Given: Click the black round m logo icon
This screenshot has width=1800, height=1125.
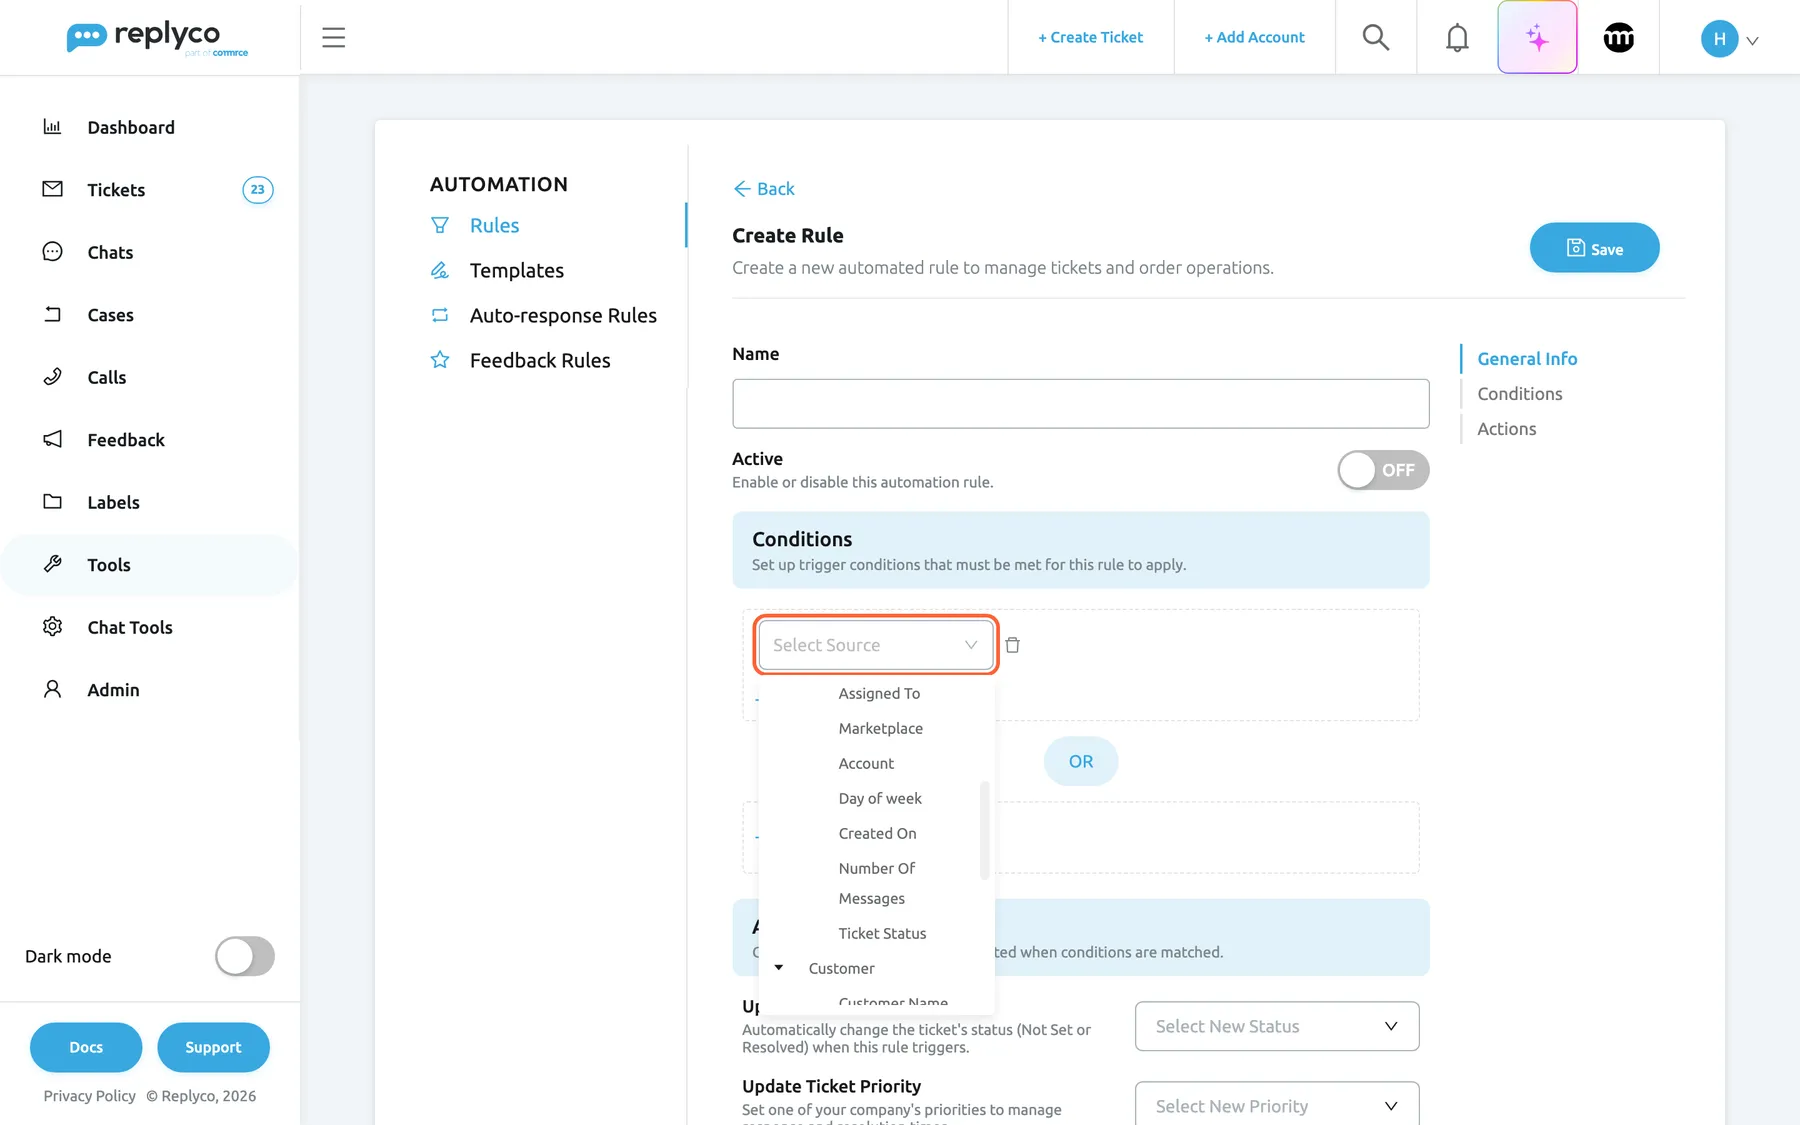Looking at the screenshot, I should [x=1618, y=37].
